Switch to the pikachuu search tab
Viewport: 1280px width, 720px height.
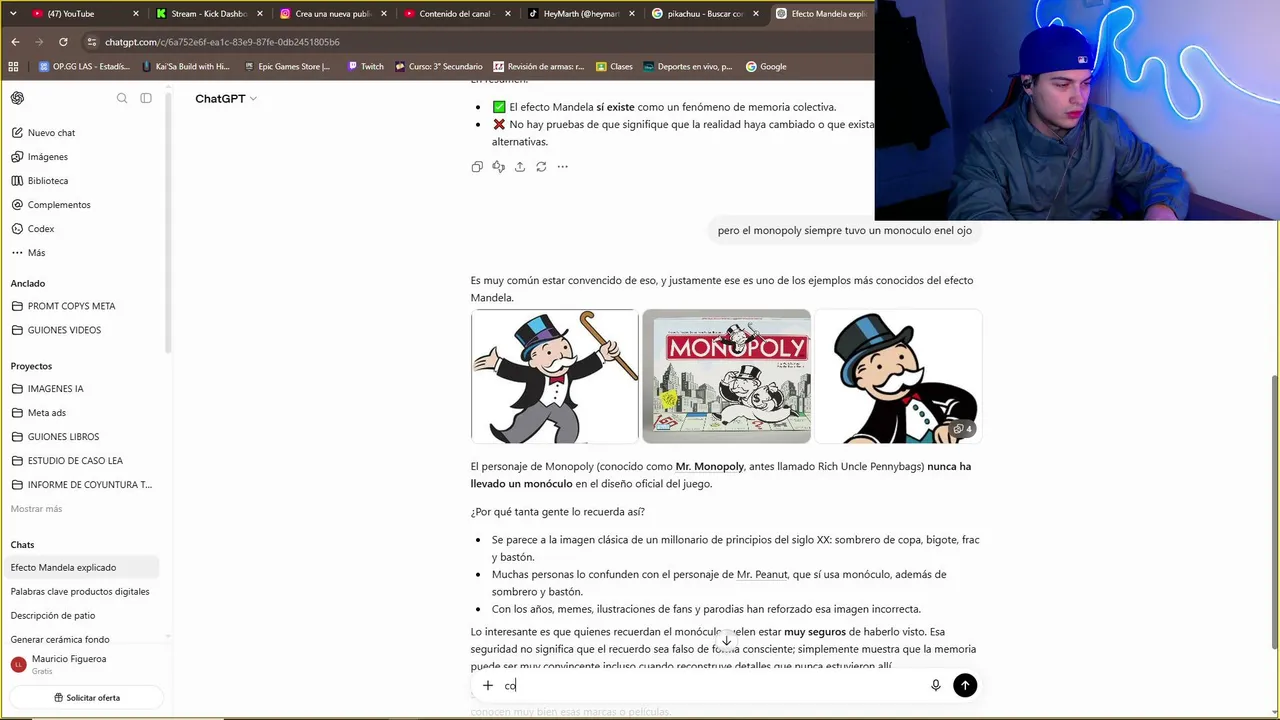point(704,14)
